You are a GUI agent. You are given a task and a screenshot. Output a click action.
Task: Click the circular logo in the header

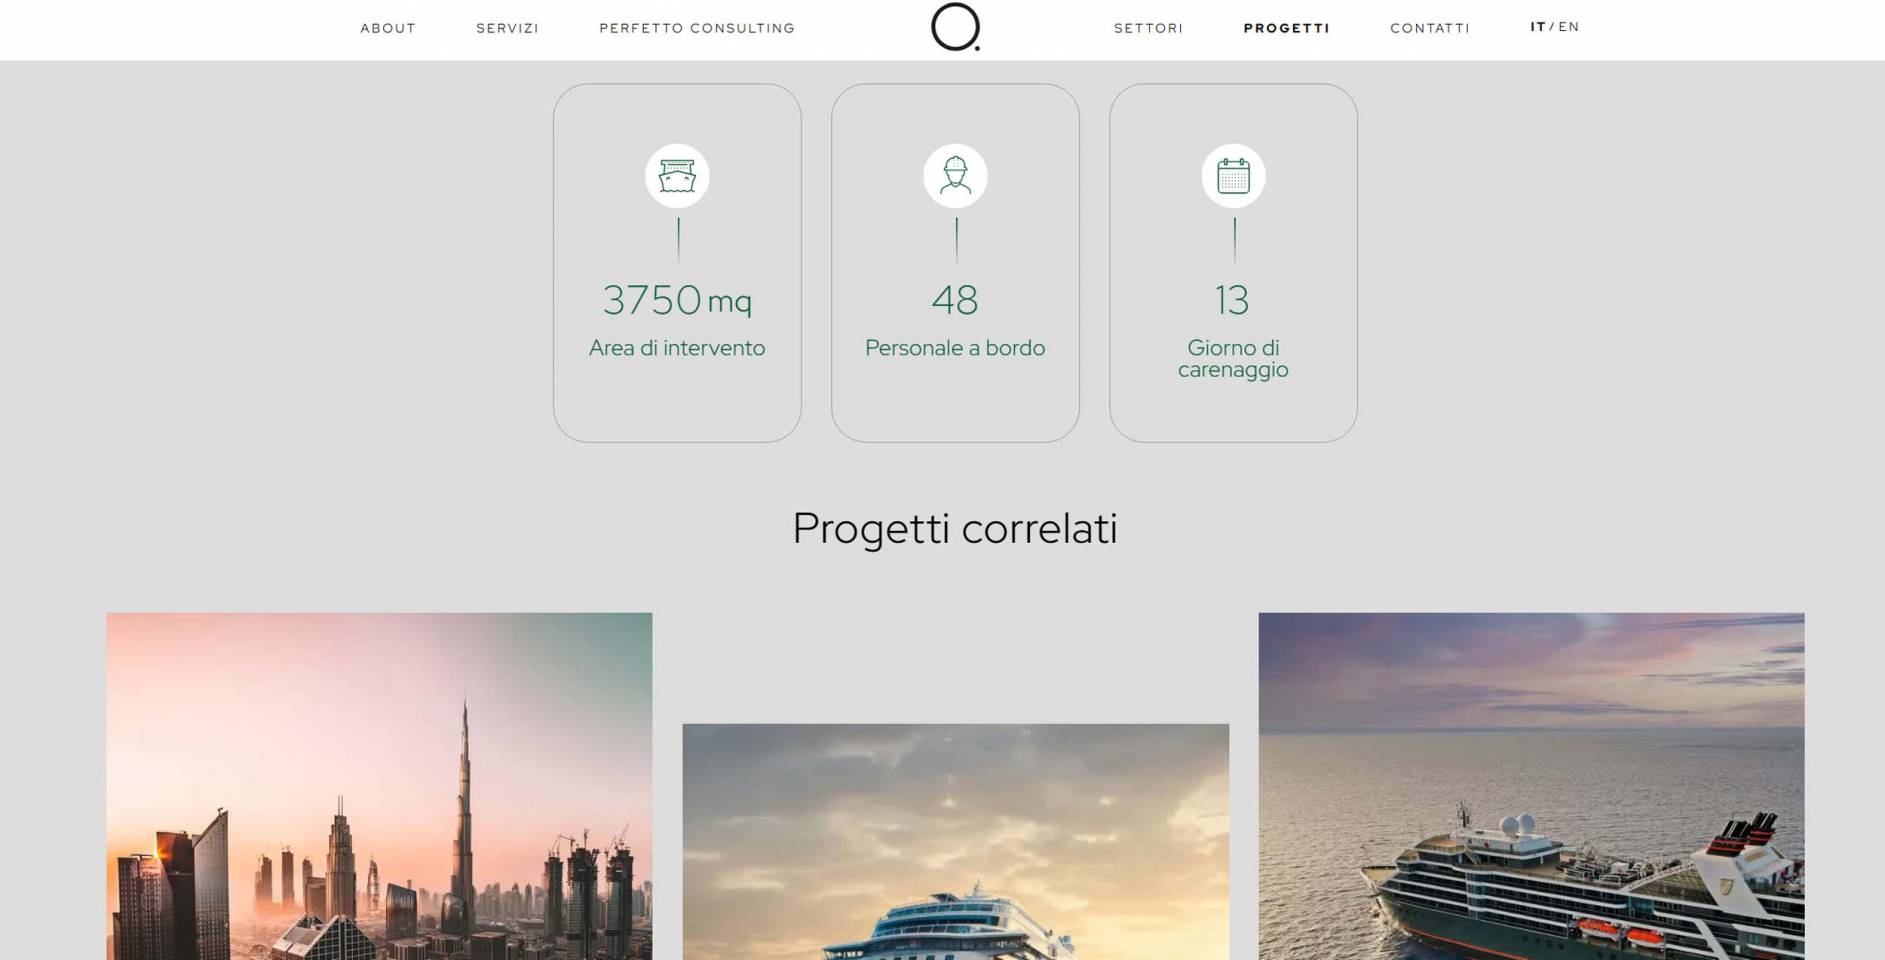coord(956,27)
